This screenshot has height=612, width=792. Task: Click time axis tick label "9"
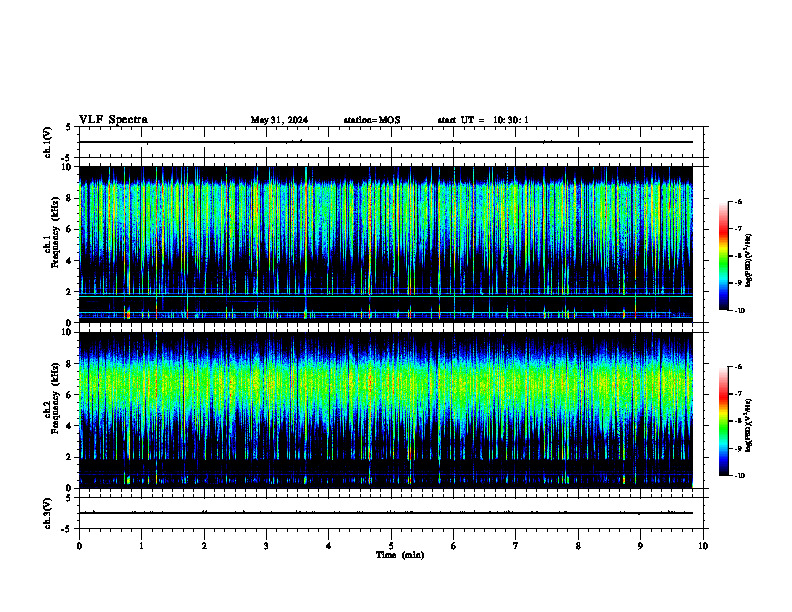[x=640, y=546]
